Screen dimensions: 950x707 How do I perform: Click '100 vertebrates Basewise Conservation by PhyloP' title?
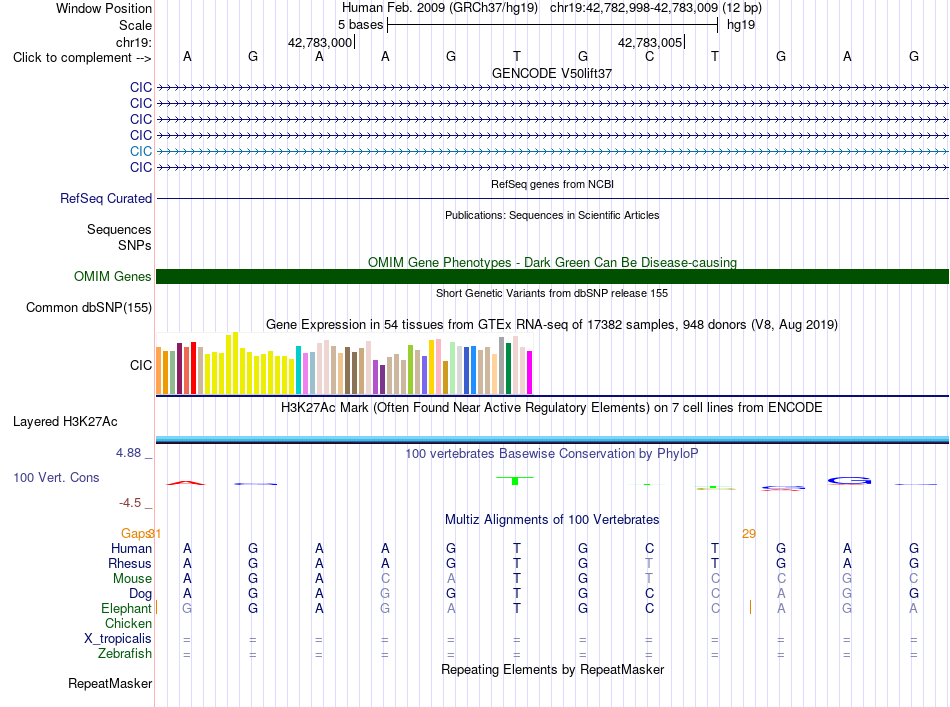click(552, 454)
